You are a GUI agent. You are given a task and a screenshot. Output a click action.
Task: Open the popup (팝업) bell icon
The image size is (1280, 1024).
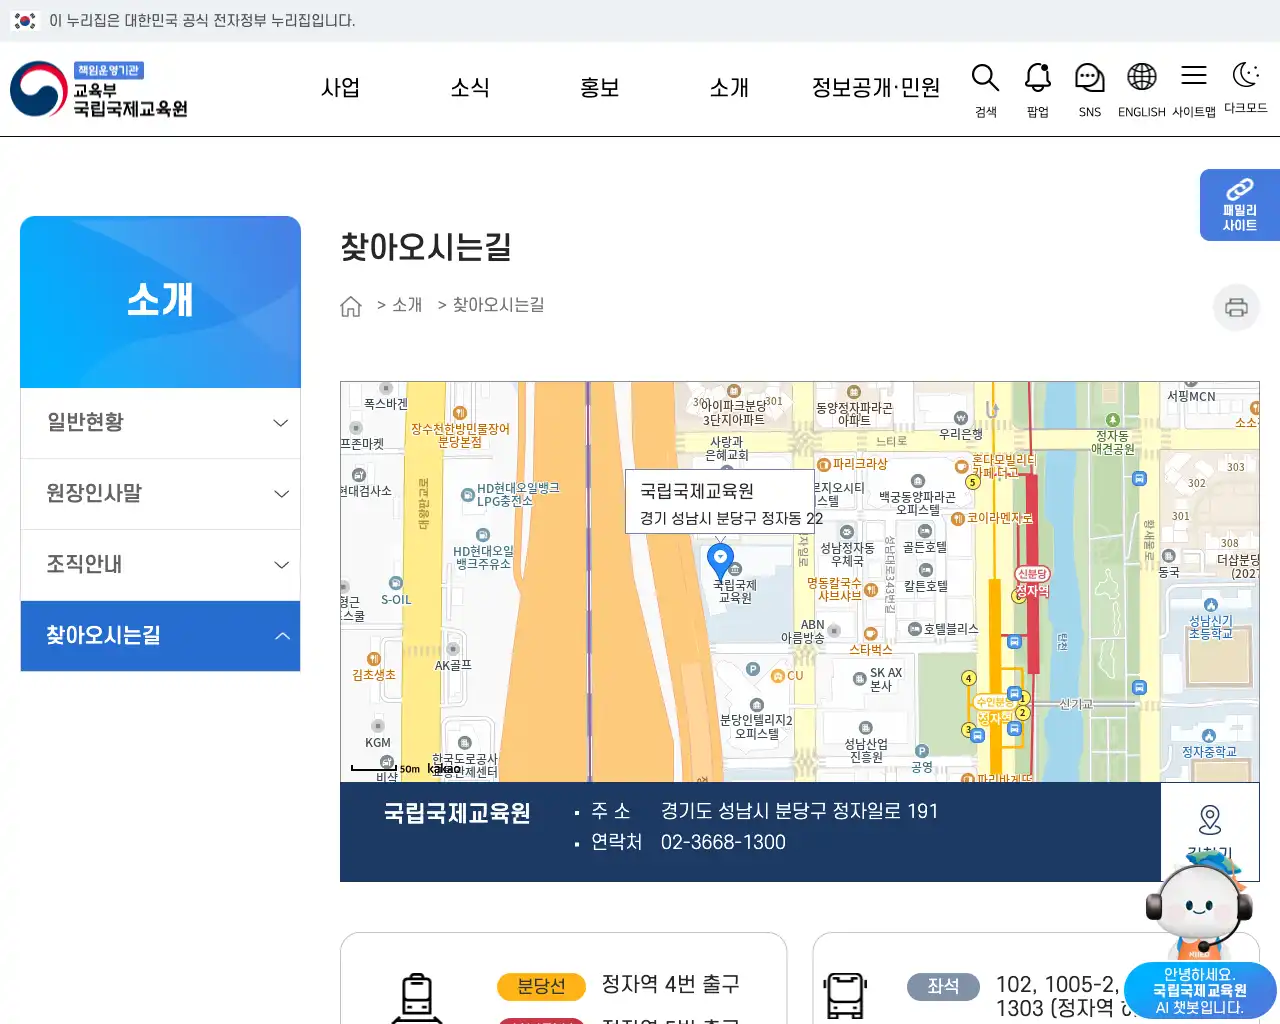click(1038, 90)
